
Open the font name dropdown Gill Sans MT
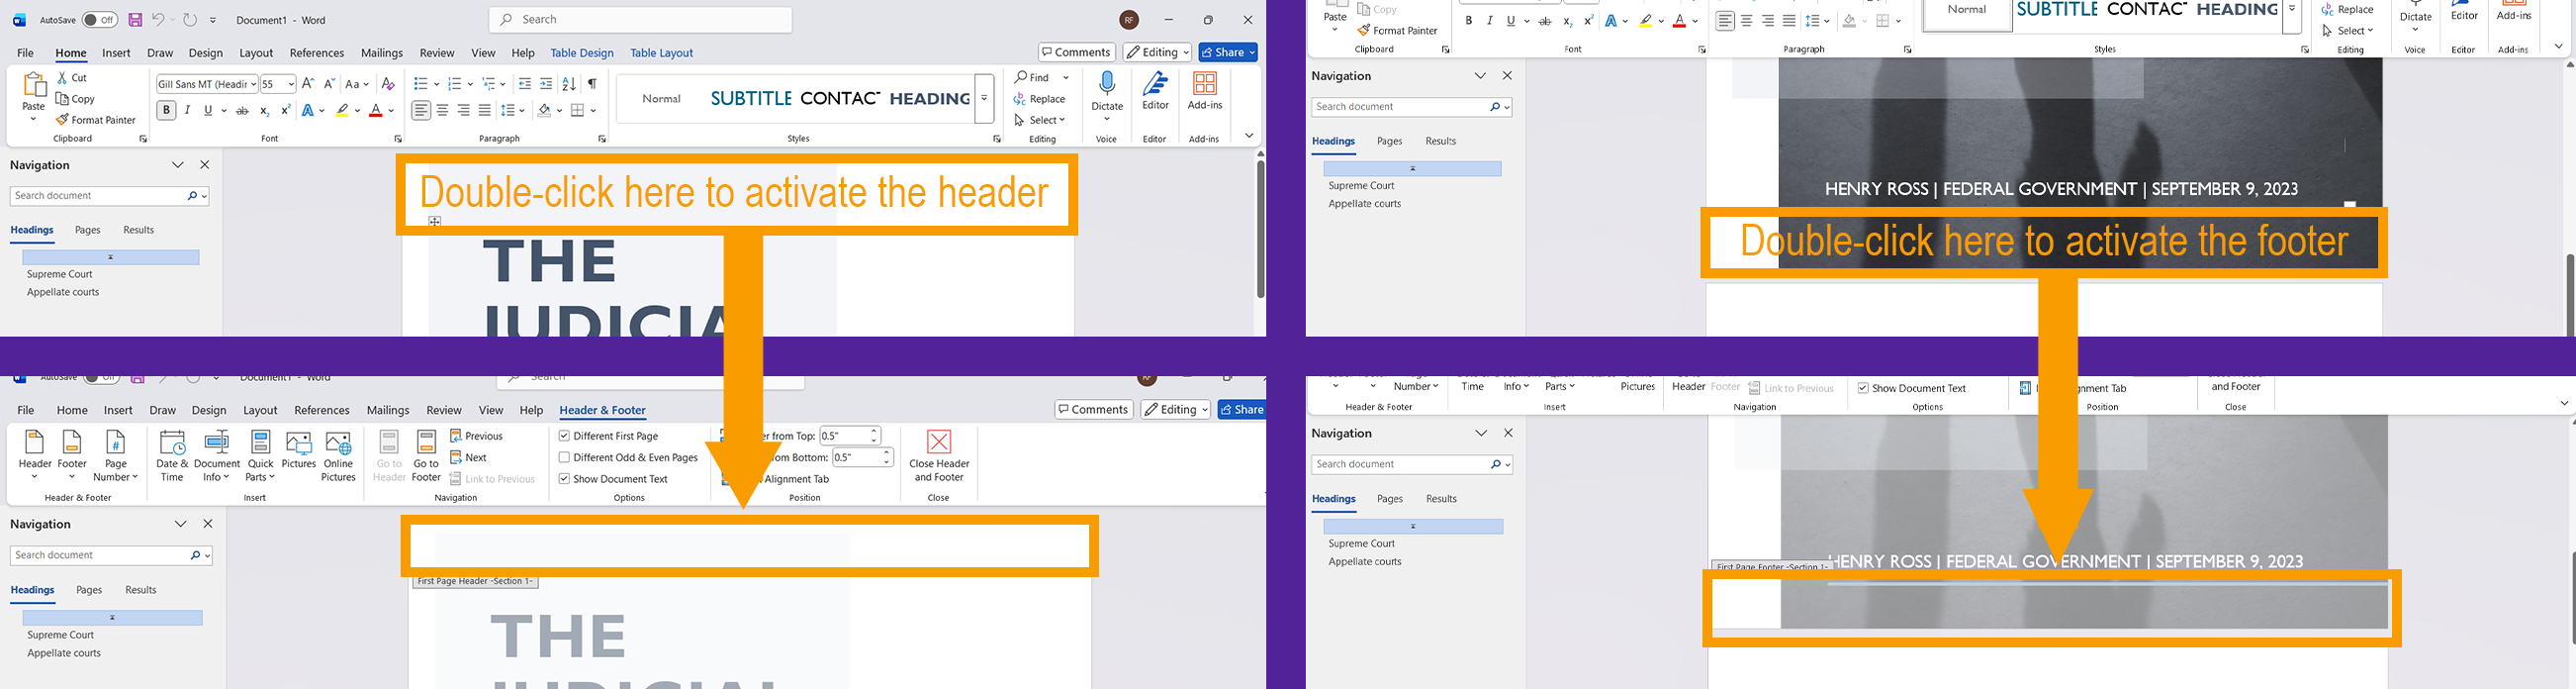[207, 84]
